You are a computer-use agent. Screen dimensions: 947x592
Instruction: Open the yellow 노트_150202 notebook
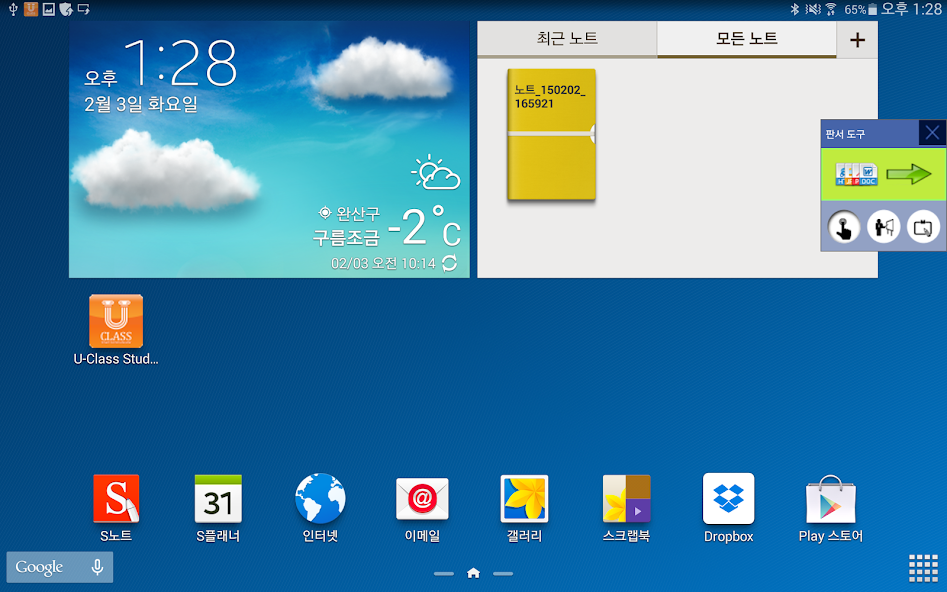pyautogui.click(x=551, y=135)
